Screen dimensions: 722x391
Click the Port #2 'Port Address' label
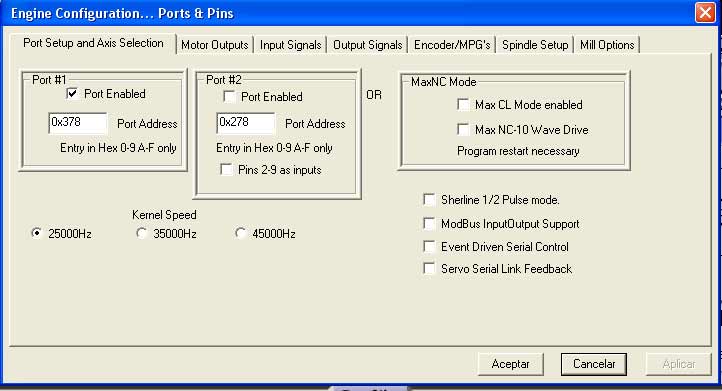[315, 123]
